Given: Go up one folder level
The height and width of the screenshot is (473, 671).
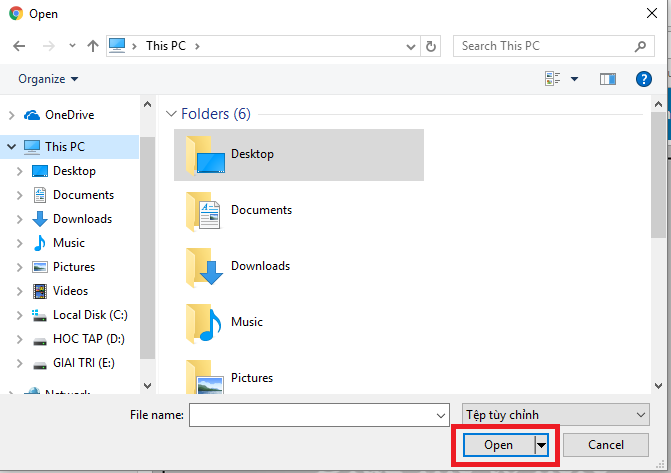Looking at the screenshot, I should point(93,46).
